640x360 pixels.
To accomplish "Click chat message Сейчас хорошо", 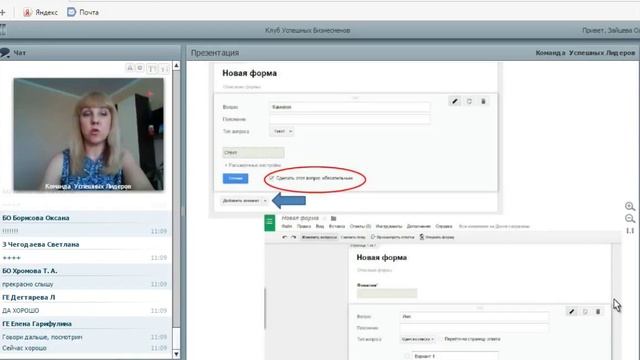I will 24,348.
